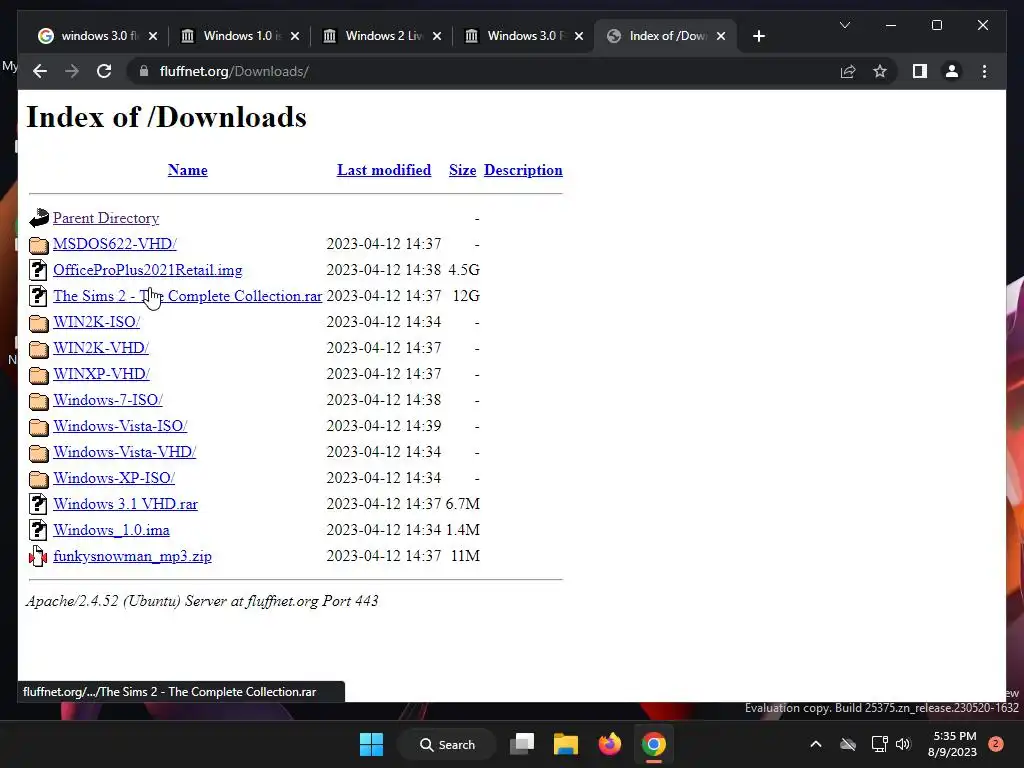Launch Firefox from the taskbar
1024x768 pixels.
(x=610, y=744)
